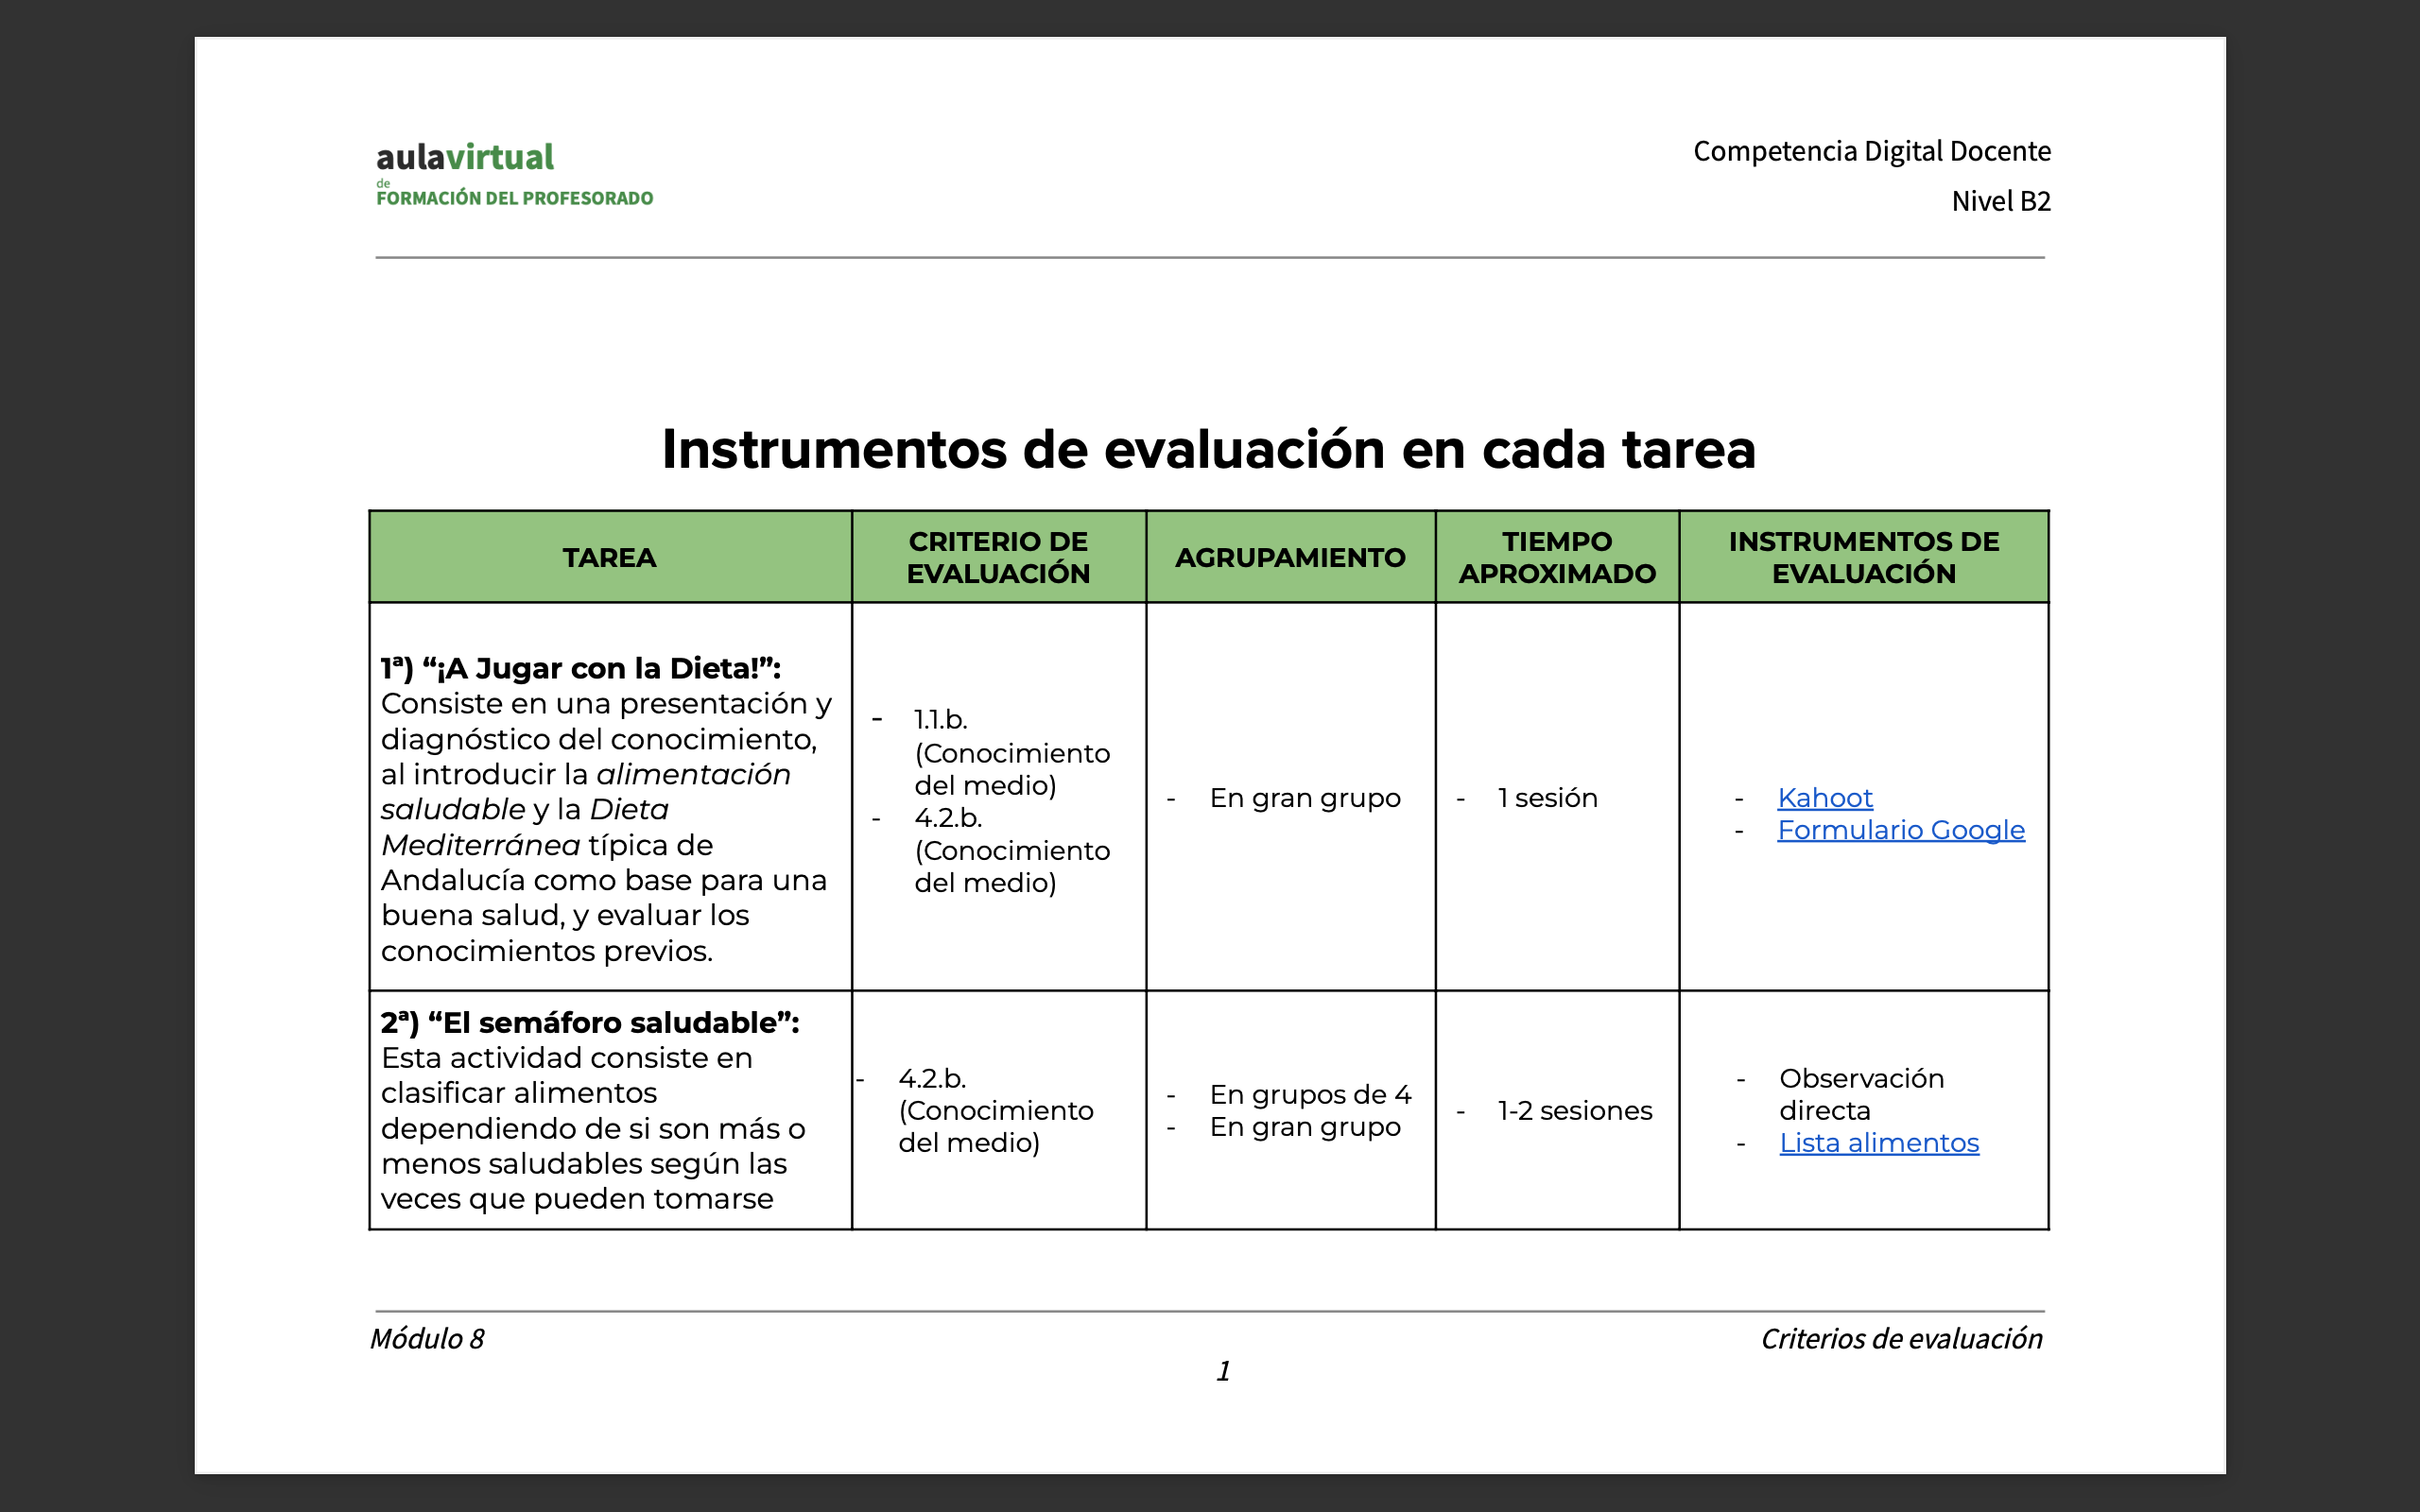The image size is (2420, 1512).
Task: Click the 'En grupos de 4' grouping entry
Action: (x=1310, y=1095)
